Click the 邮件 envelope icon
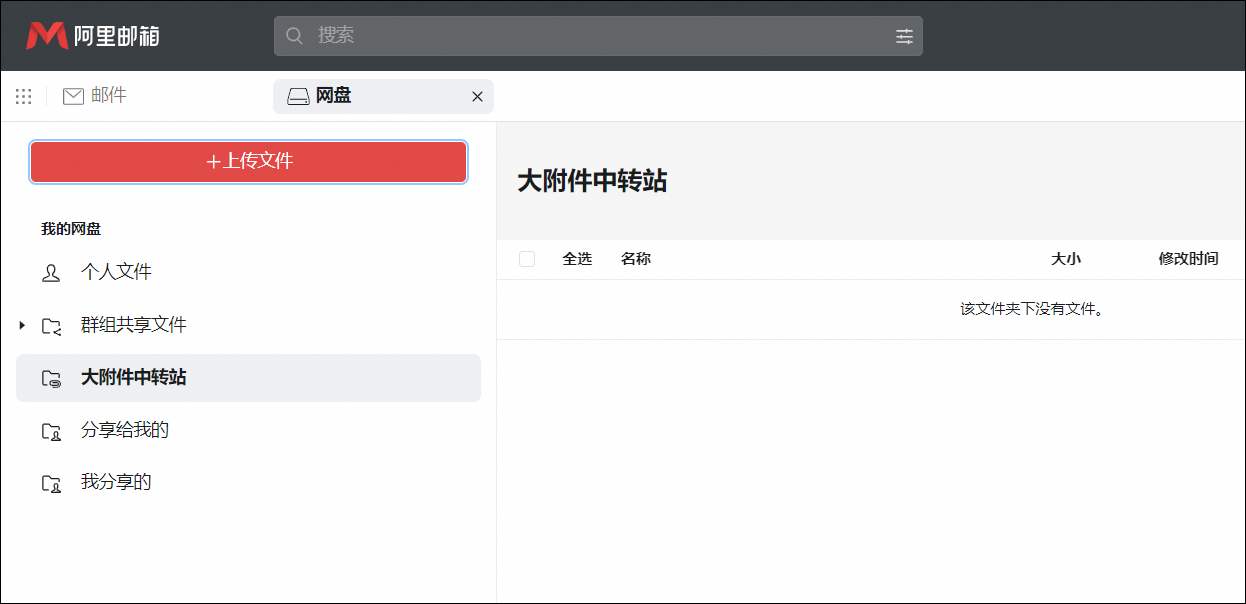Viewport: 1246px width, 604px height. [73, 96]
